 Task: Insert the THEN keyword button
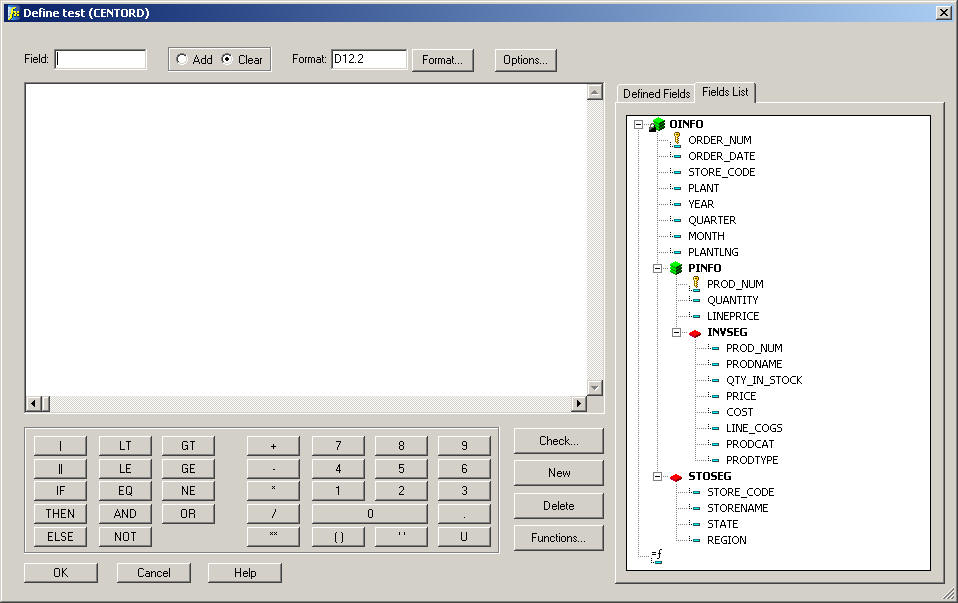click(x=60, y=514)
